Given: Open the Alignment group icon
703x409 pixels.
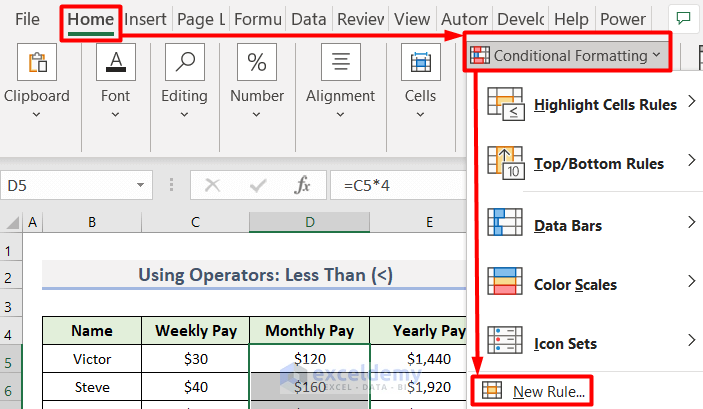Looking at the screenshot, I should pyautogui.click(x=341, y=62).
